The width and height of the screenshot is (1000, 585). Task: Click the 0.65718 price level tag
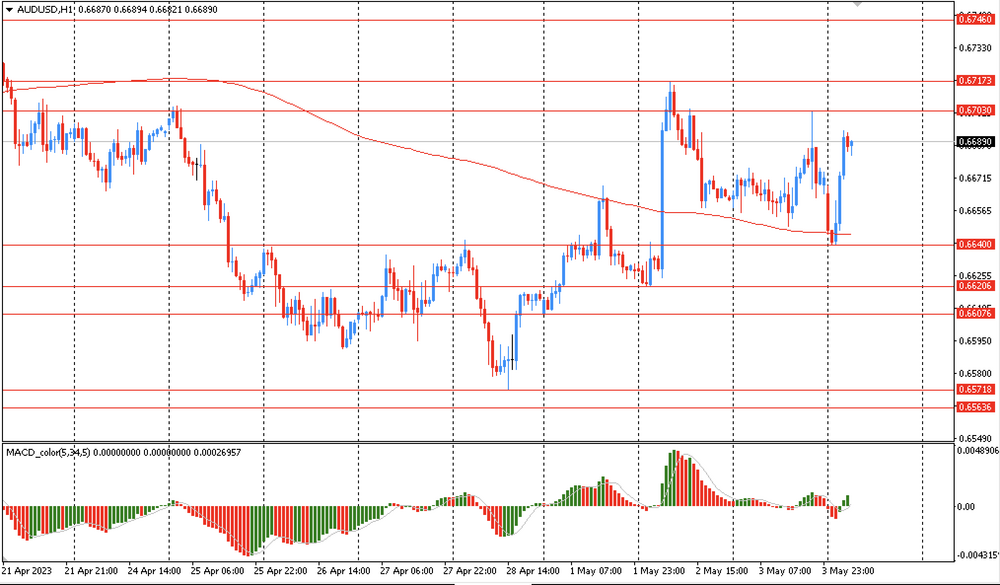tap(975, 389)
